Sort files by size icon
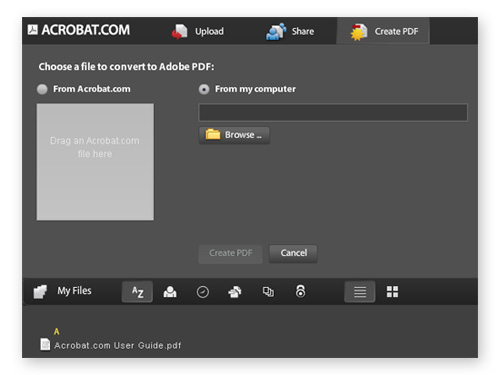Viewport: 500px width, 375px height. 268,292
